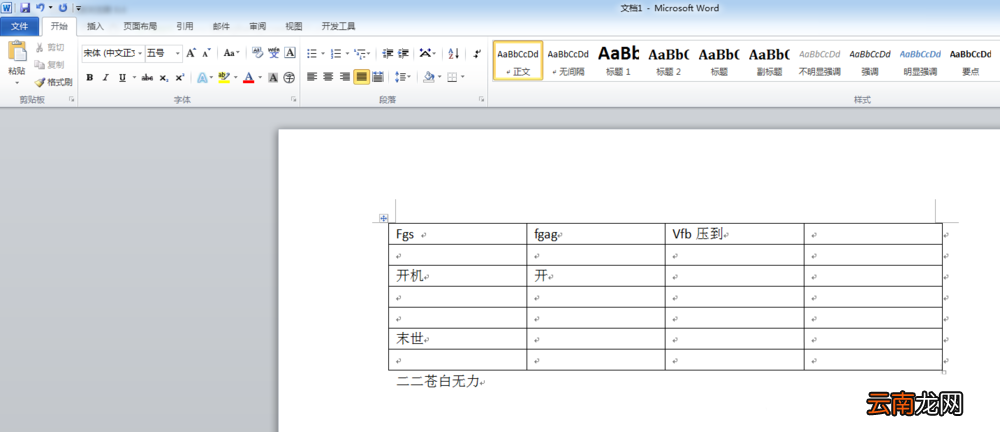
Task: Click distributed alignment icon
Action: point(378,77)
